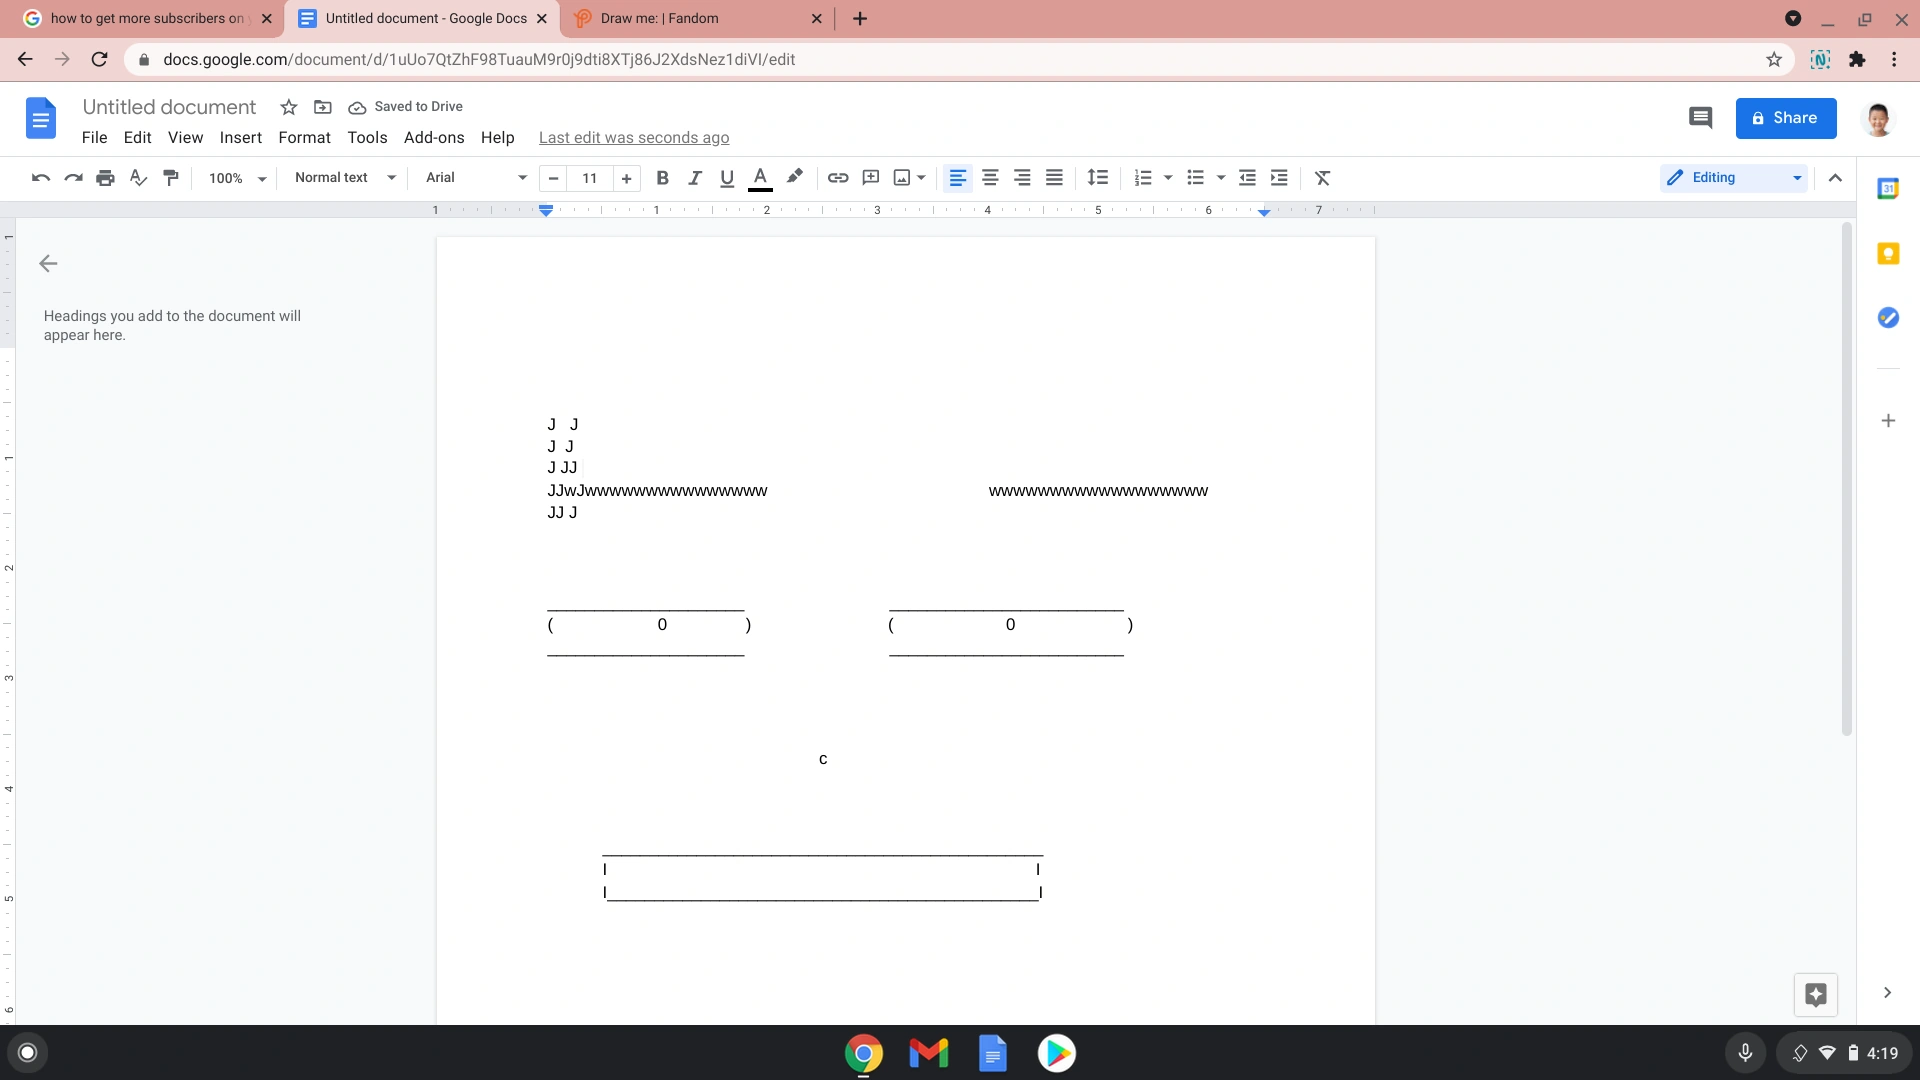Add a comment to the document

point(870,178)
